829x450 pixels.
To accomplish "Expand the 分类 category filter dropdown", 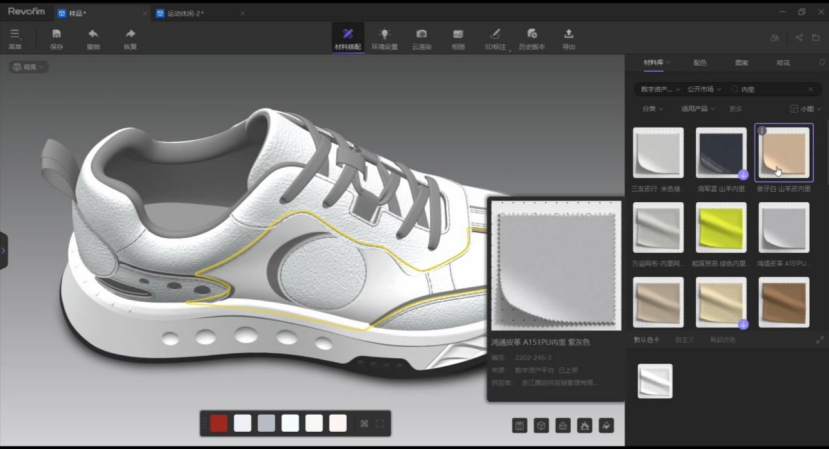I will point(651,108).
